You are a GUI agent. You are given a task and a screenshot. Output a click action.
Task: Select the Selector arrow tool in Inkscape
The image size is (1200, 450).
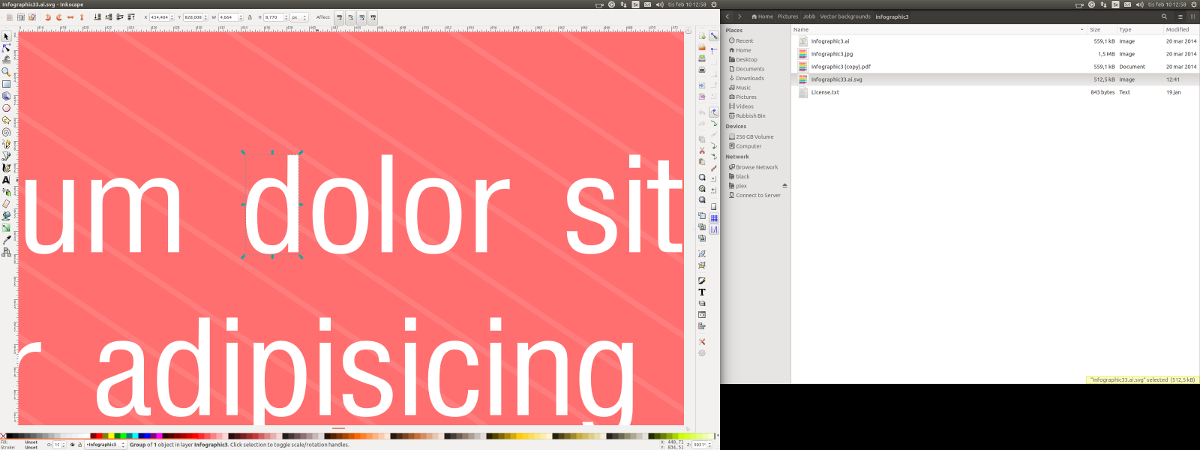click(x=6, y=37)
